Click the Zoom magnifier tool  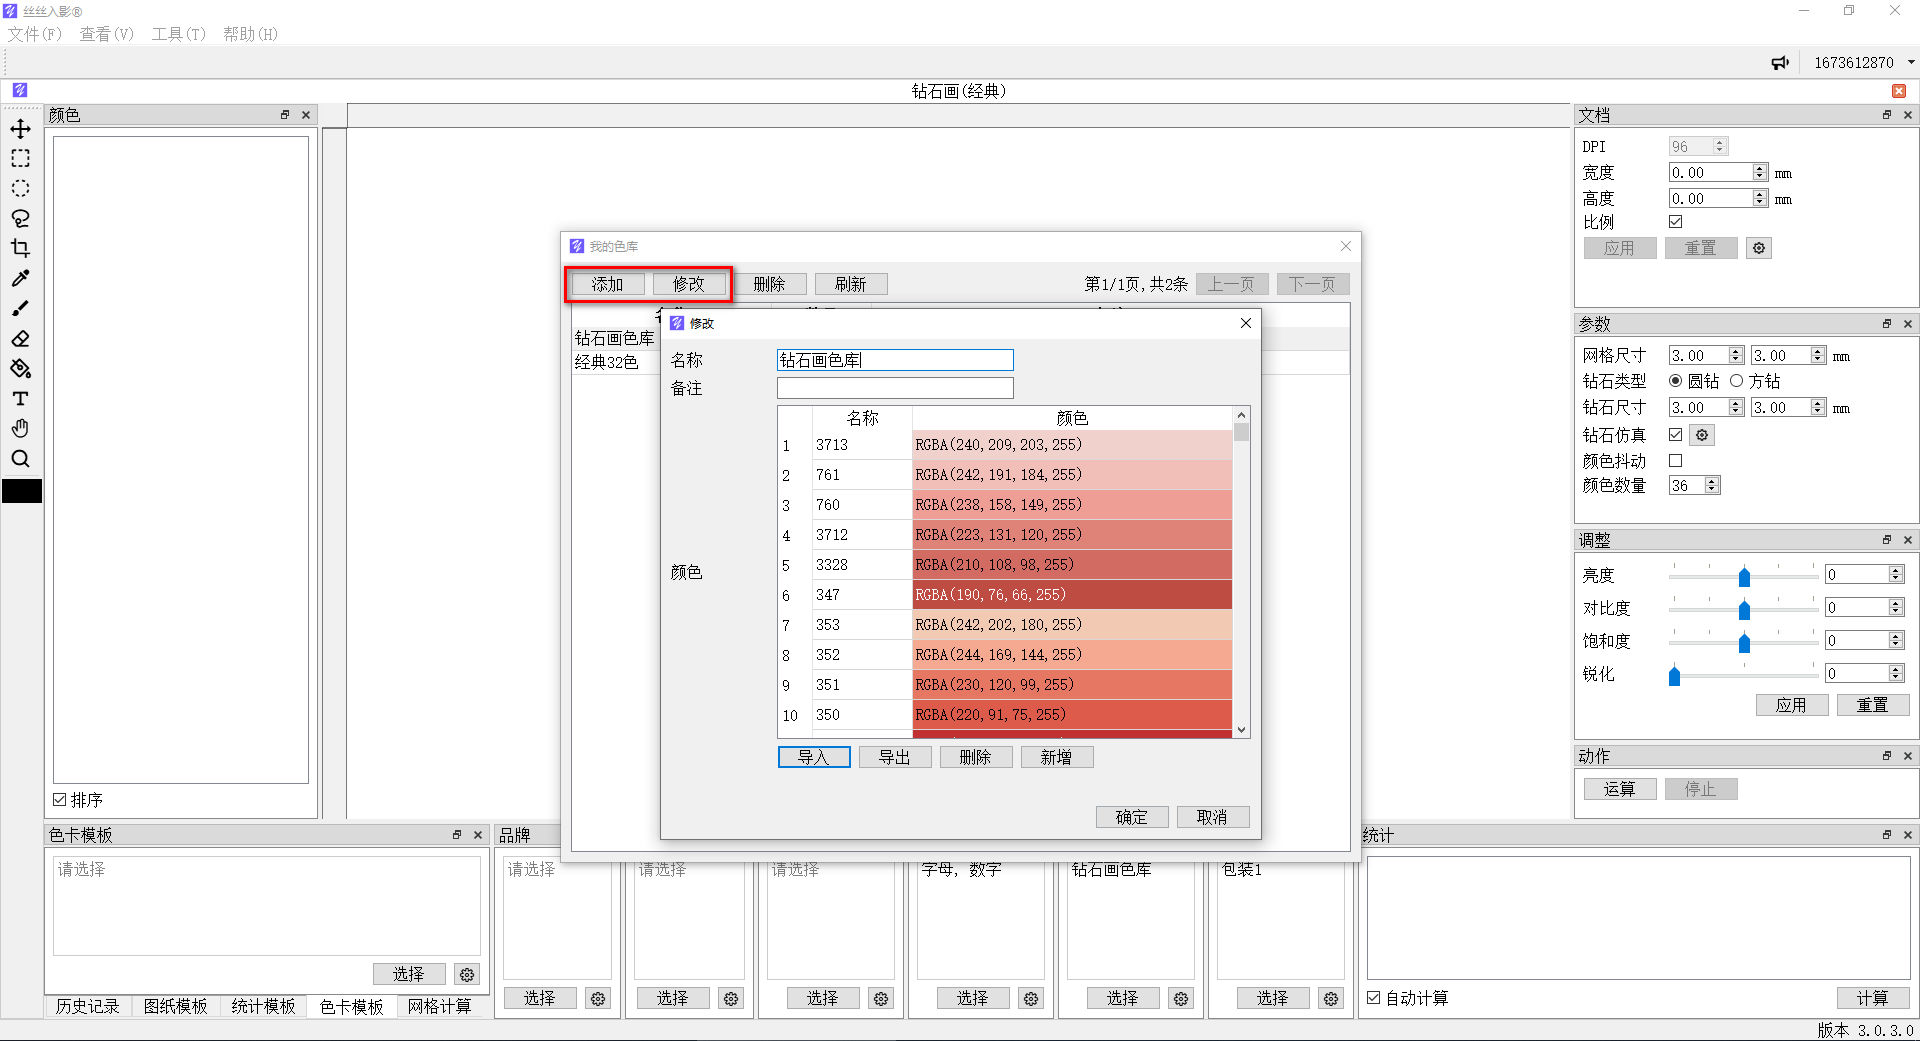pyautogui.click(x=20, y=459)
